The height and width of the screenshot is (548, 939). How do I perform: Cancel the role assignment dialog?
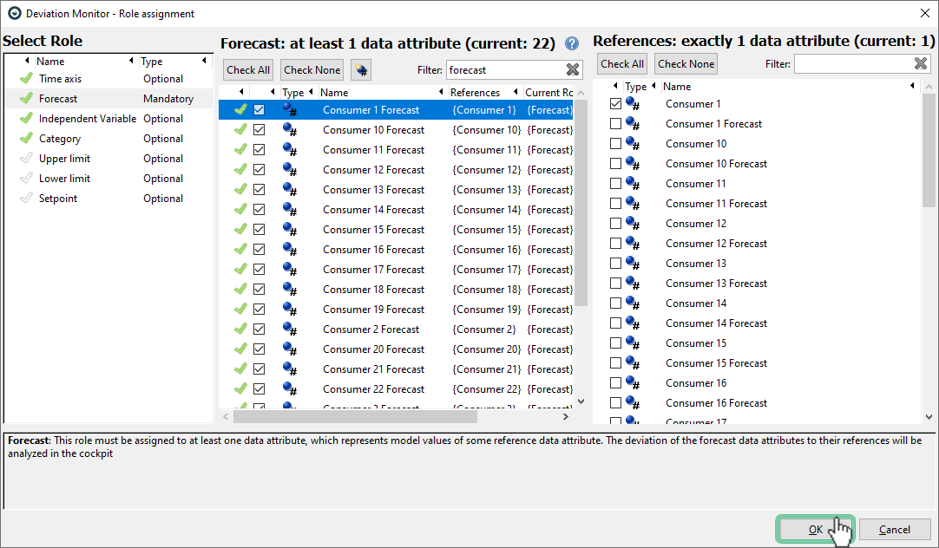pyautogui.click(x=895, y=529)
